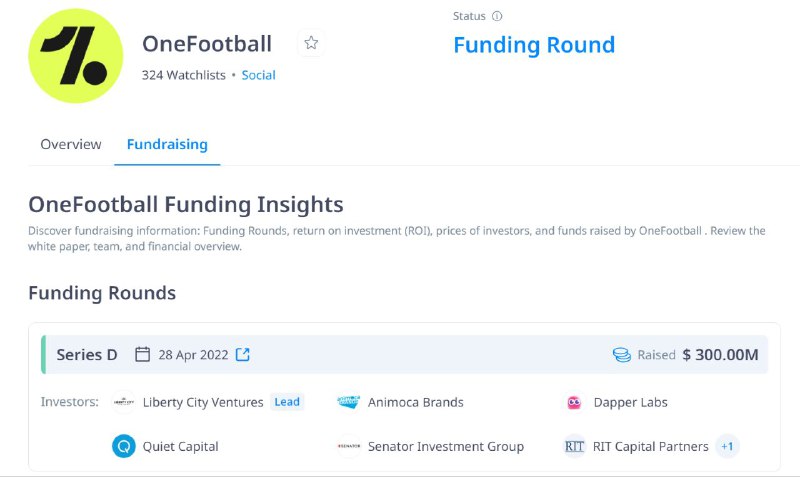800x477 pixels.
Task: Select the Fundraising tab
Action: tap(167, 144)
